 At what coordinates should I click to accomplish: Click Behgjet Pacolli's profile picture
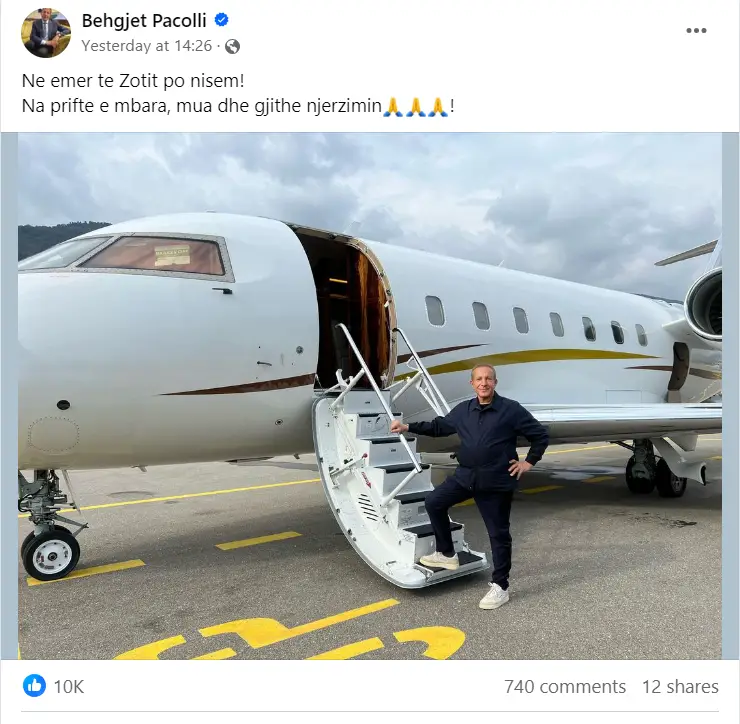(x=46, y=33)
